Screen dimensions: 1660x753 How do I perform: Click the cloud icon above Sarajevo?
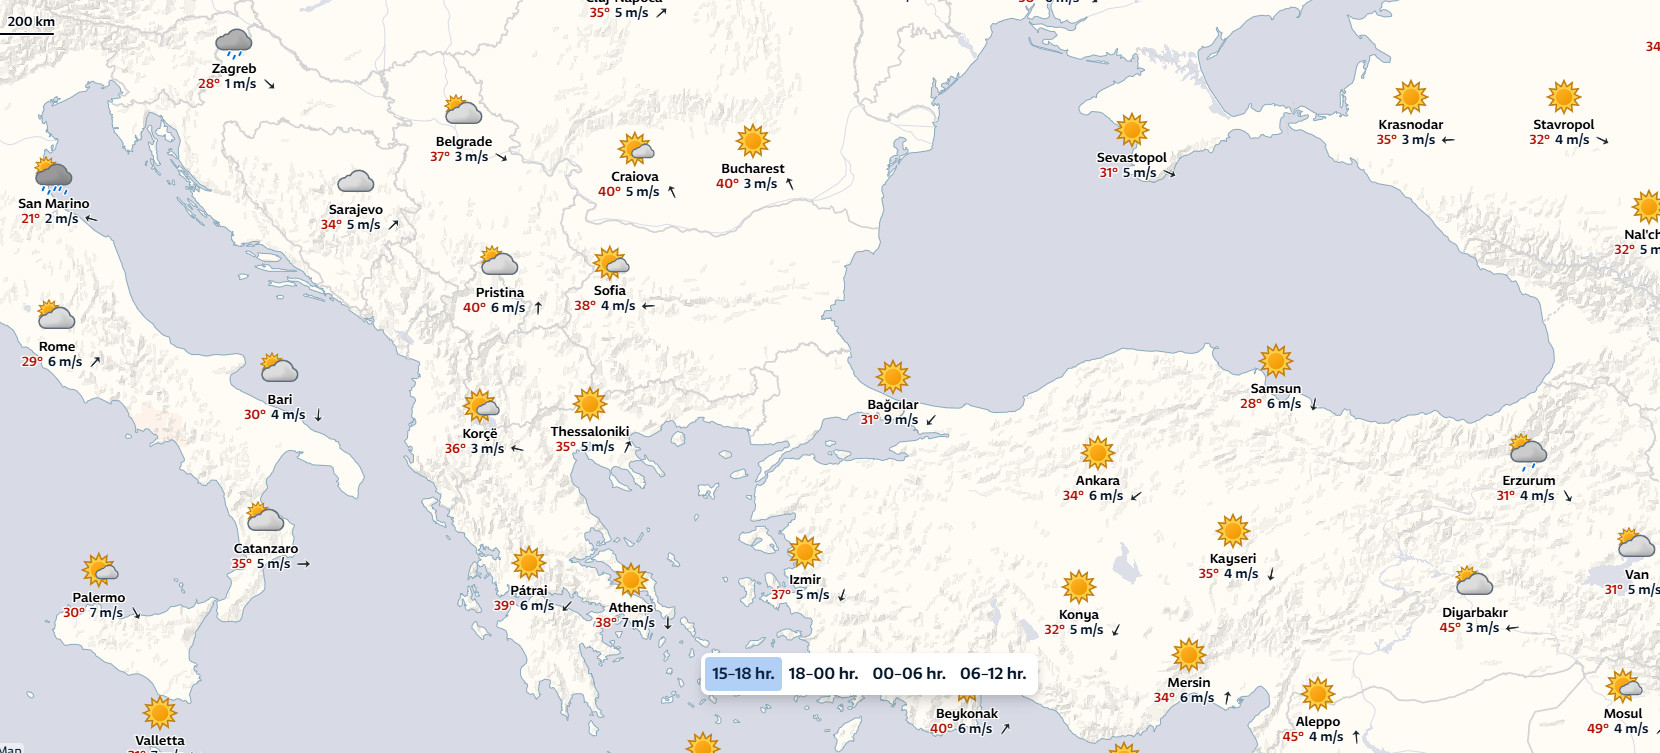point(355,182)
